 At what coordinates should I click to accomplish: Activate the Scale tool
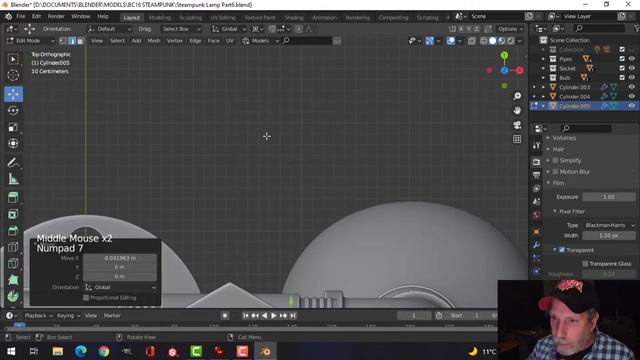(x=13, y=127)
